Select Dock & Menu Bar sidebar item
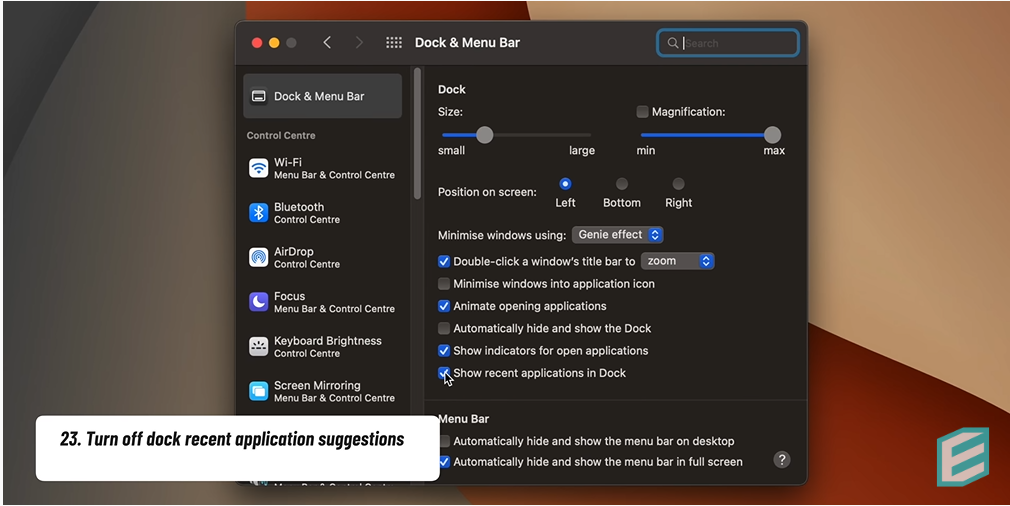The image size is (1010, 506). [322, 96]
